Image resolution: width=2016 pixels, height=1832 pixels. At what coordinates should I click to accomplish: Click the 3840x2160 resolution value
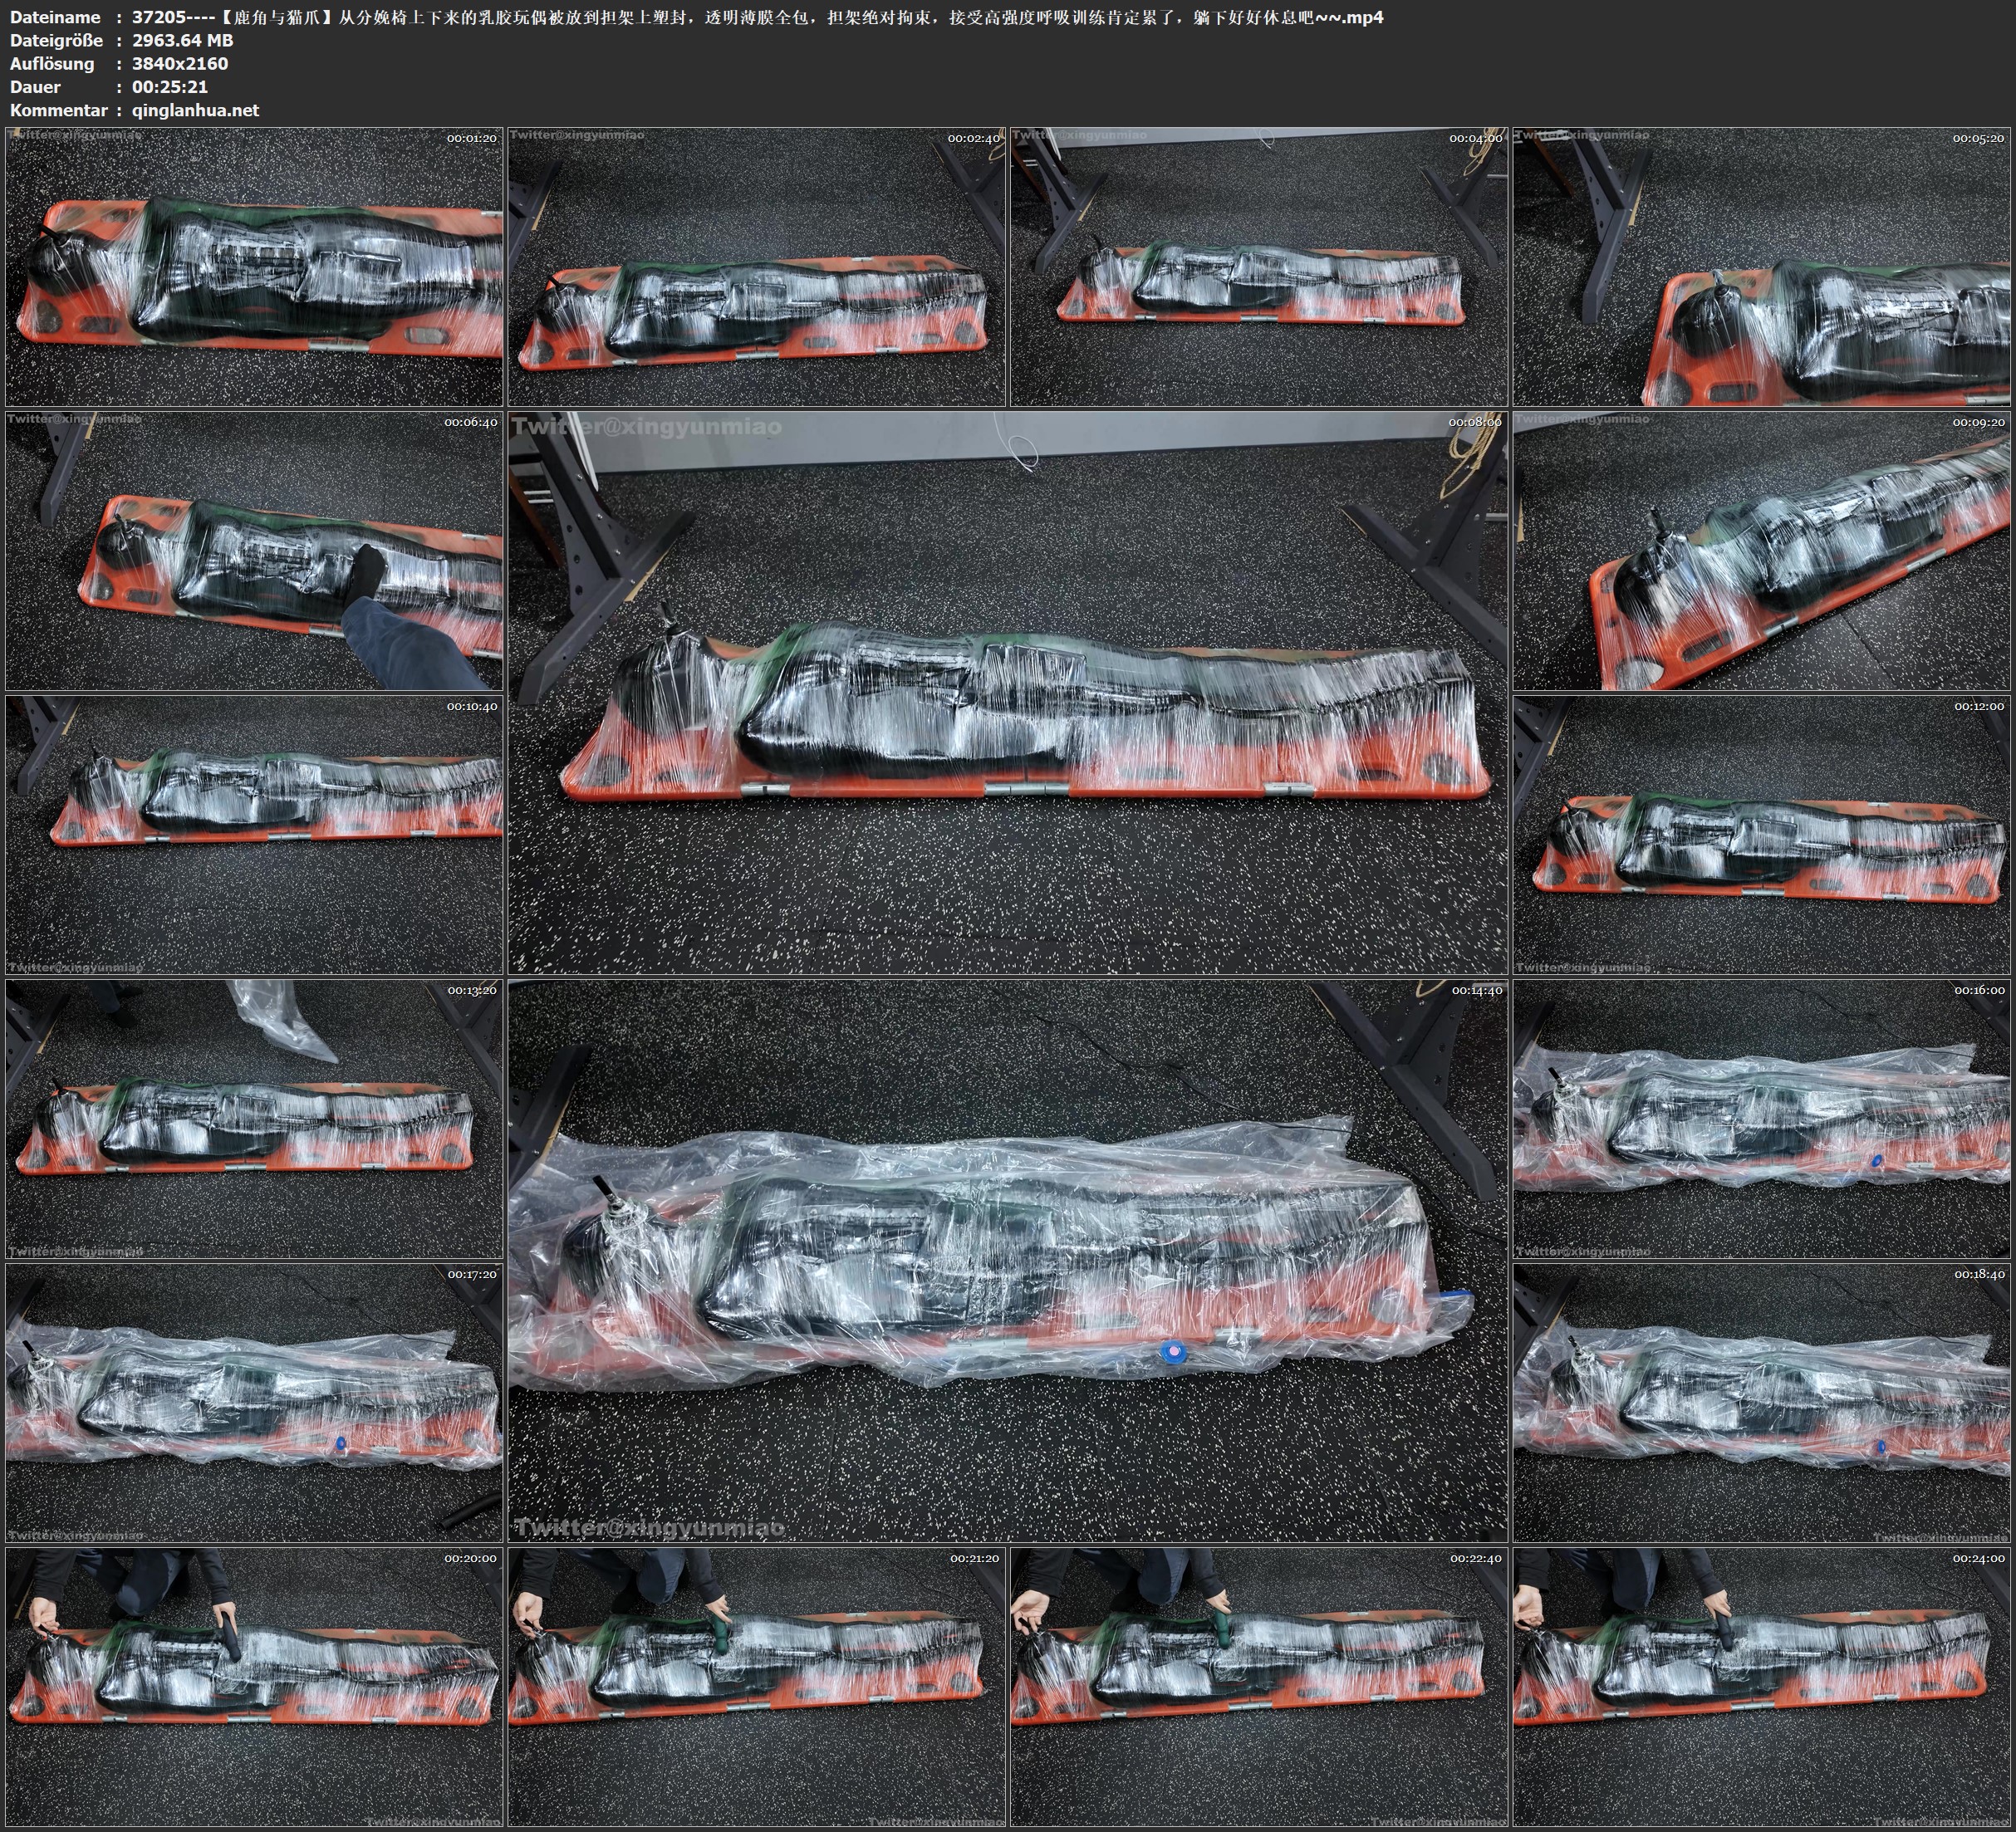(x=180, y=63)
